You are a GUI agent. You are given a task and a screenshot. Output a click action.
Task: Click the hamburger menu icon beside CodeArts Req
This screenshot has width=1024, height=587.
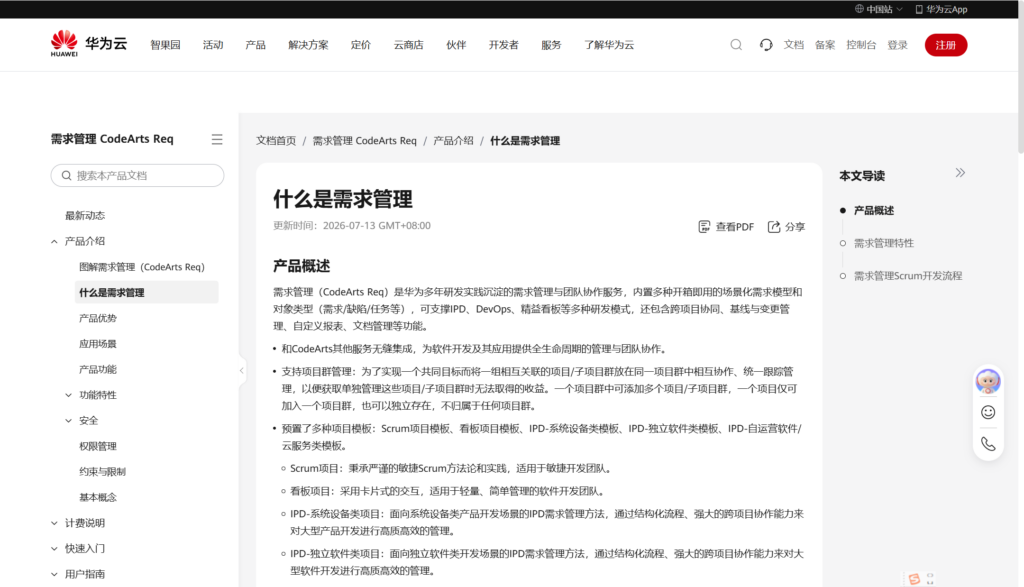(217, 139)
